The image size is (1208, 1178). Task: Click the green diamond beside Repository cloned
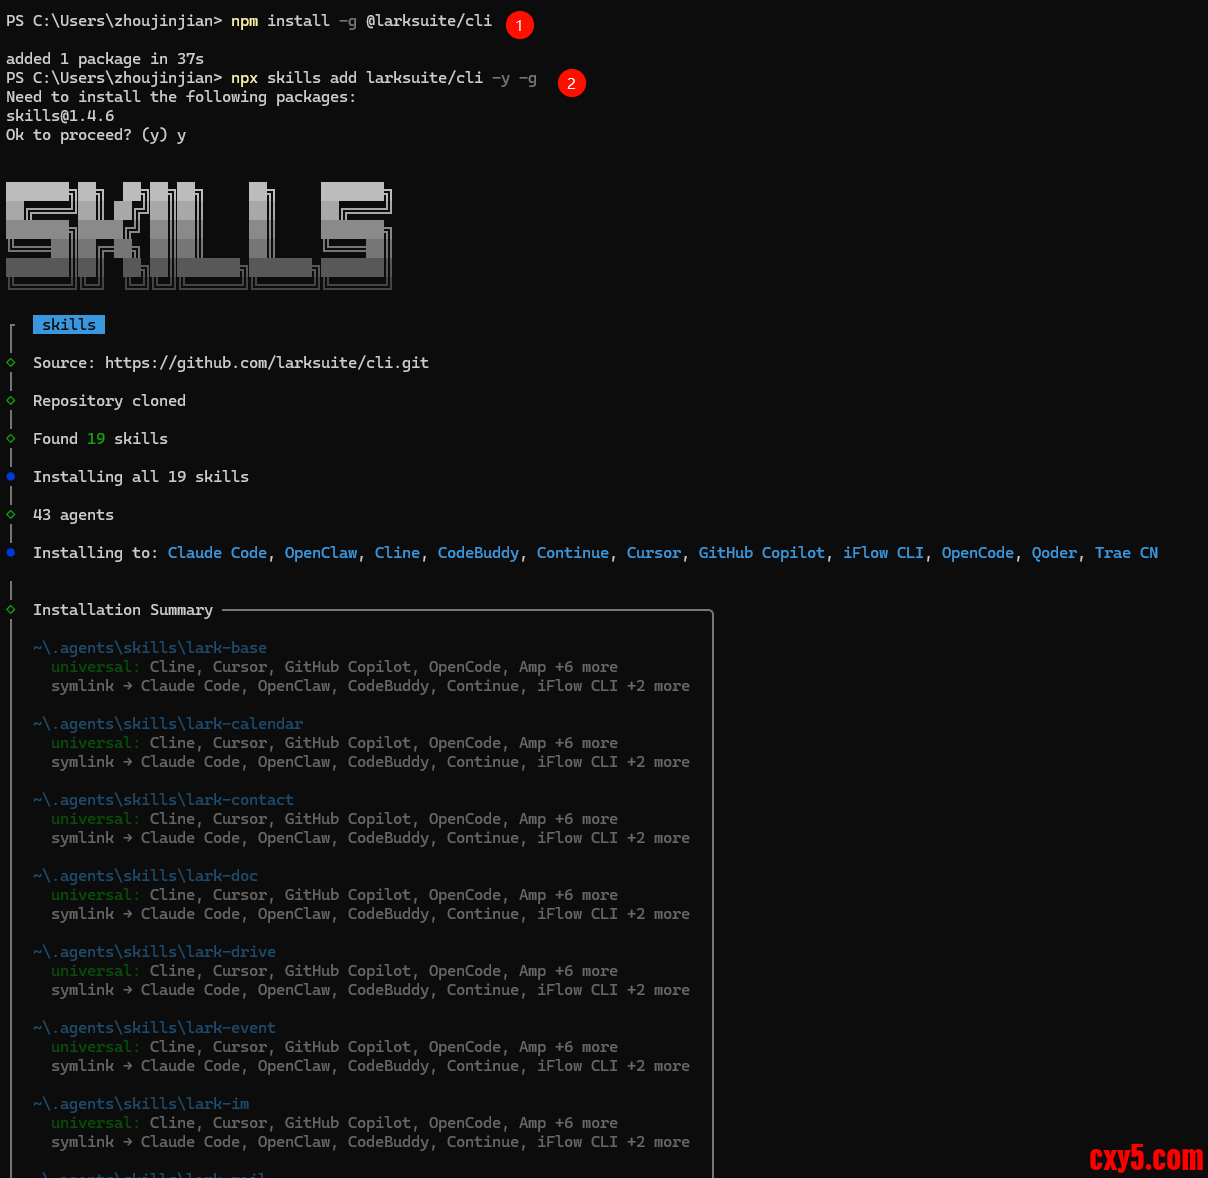pos(11,400)
